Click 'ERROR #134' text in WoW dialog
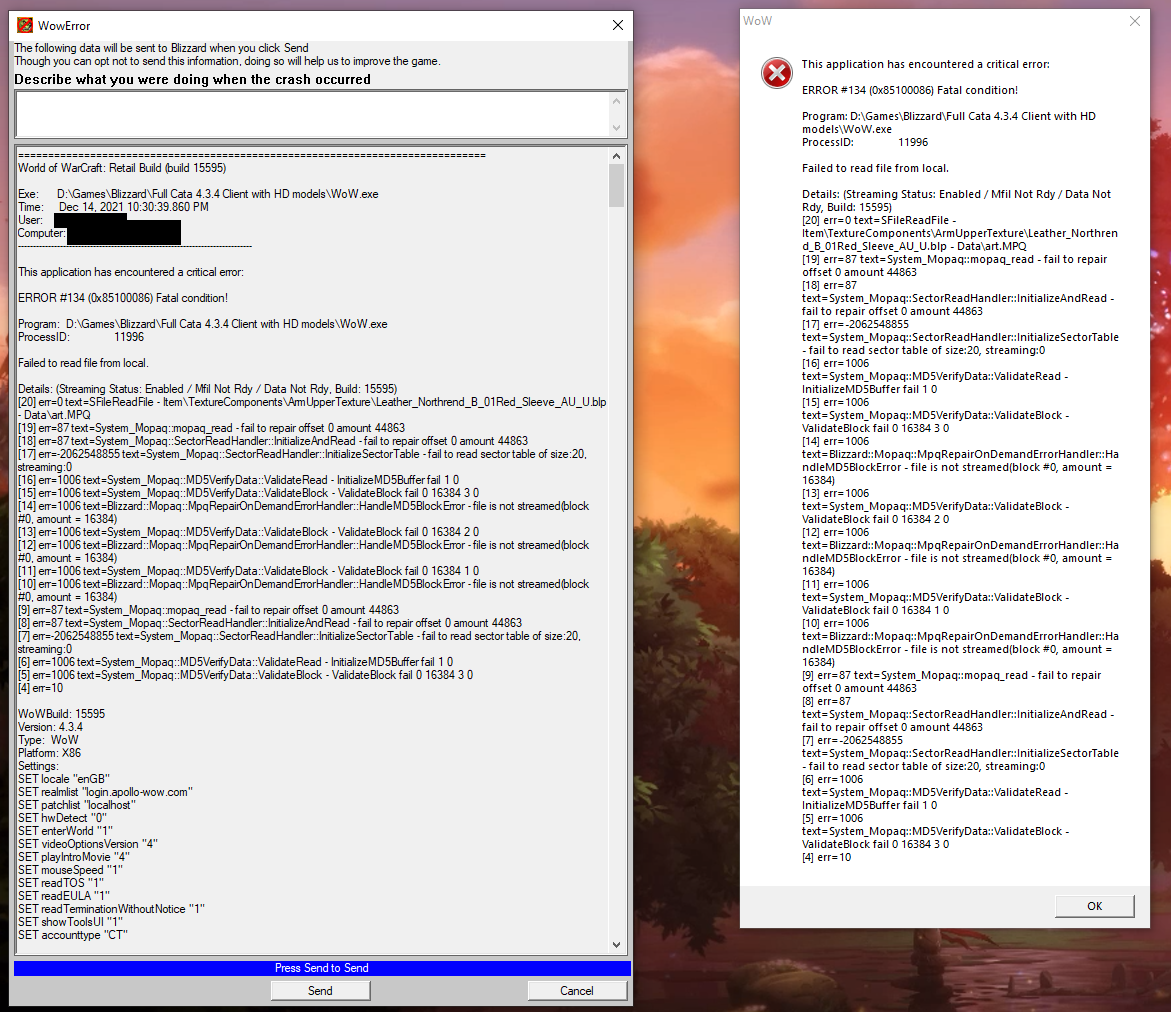 tap(910, 90)
